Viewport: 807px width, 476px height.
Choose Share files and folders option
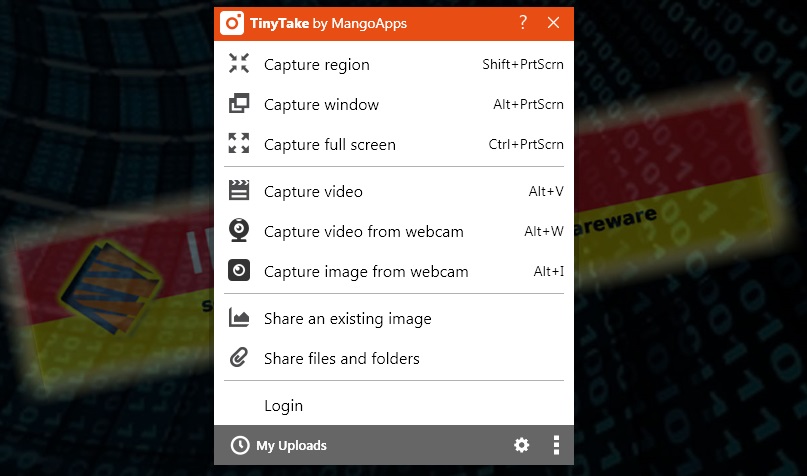(x=342, y=358)
